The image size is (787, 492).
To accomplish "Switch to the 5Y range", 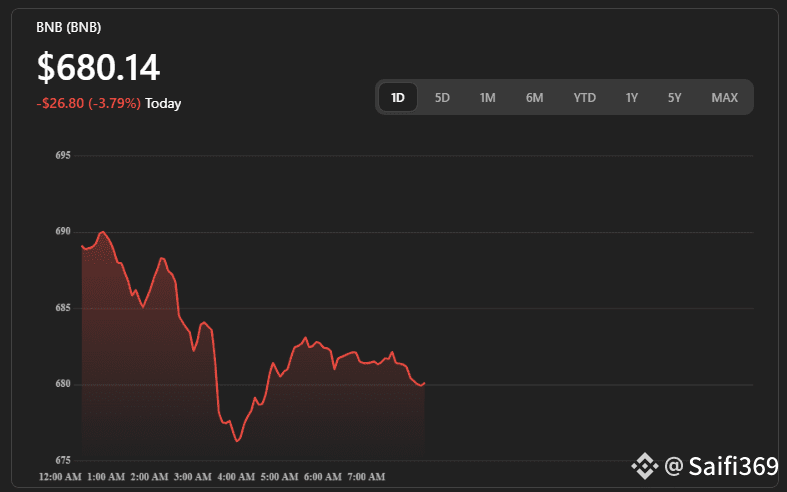I will pos(675,97).
